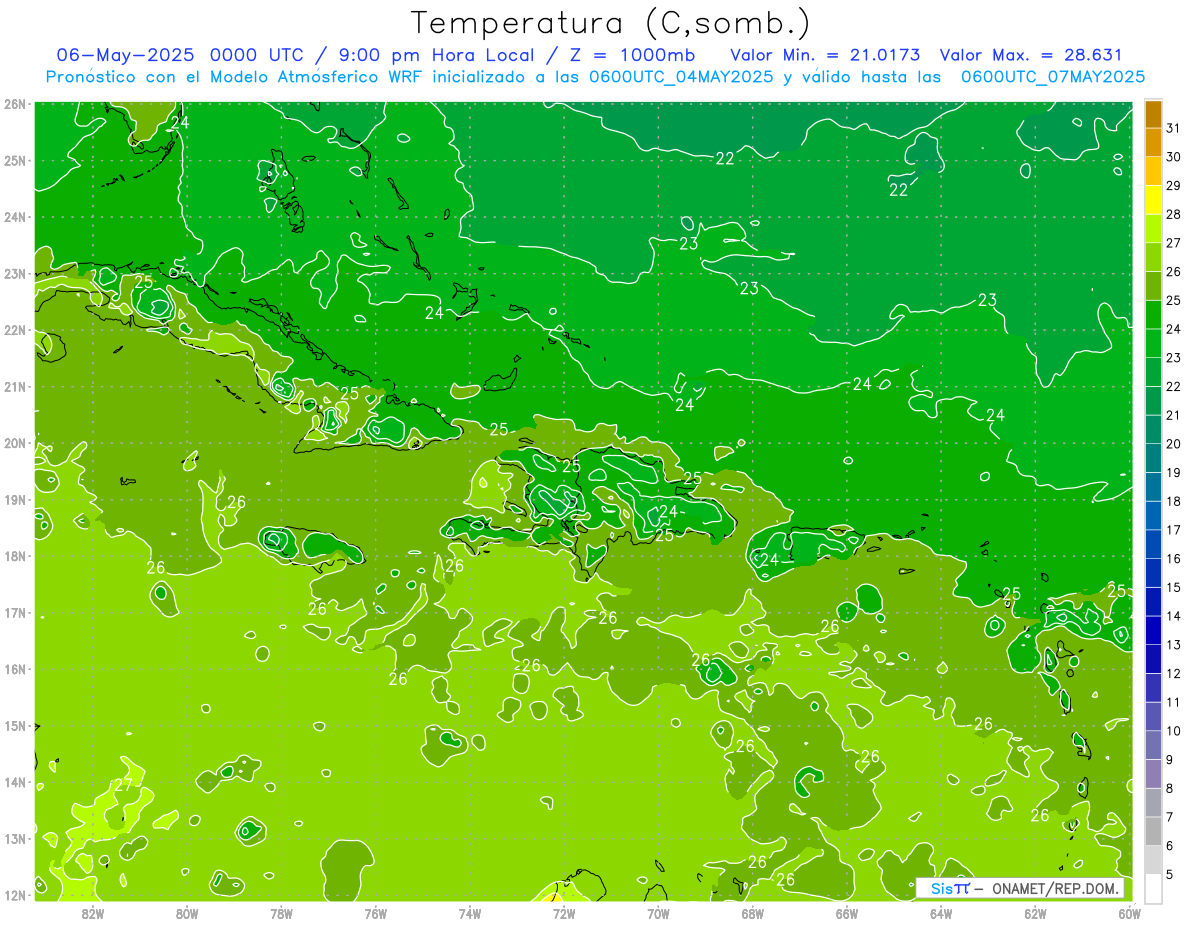Viewport: 1200px width, 927px height.
Task: Click the bright yellow segment of the color scale
Action: click(x=1153, y=200)
